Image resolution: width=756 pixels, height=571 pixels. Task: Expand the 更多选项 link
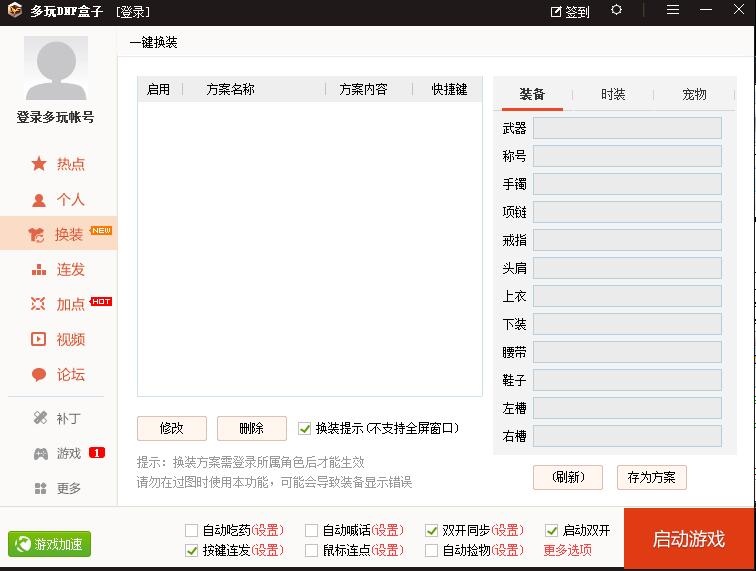click(x=567, y=550)
